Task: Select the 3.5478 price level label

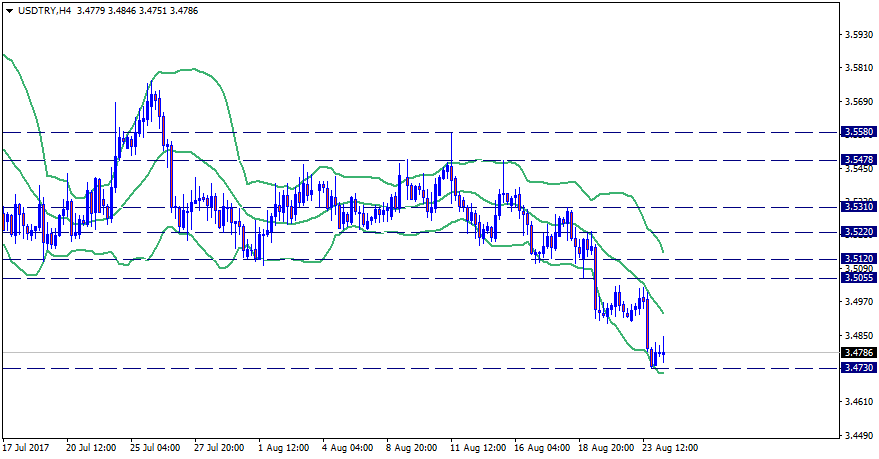Action: pos(858,160)
